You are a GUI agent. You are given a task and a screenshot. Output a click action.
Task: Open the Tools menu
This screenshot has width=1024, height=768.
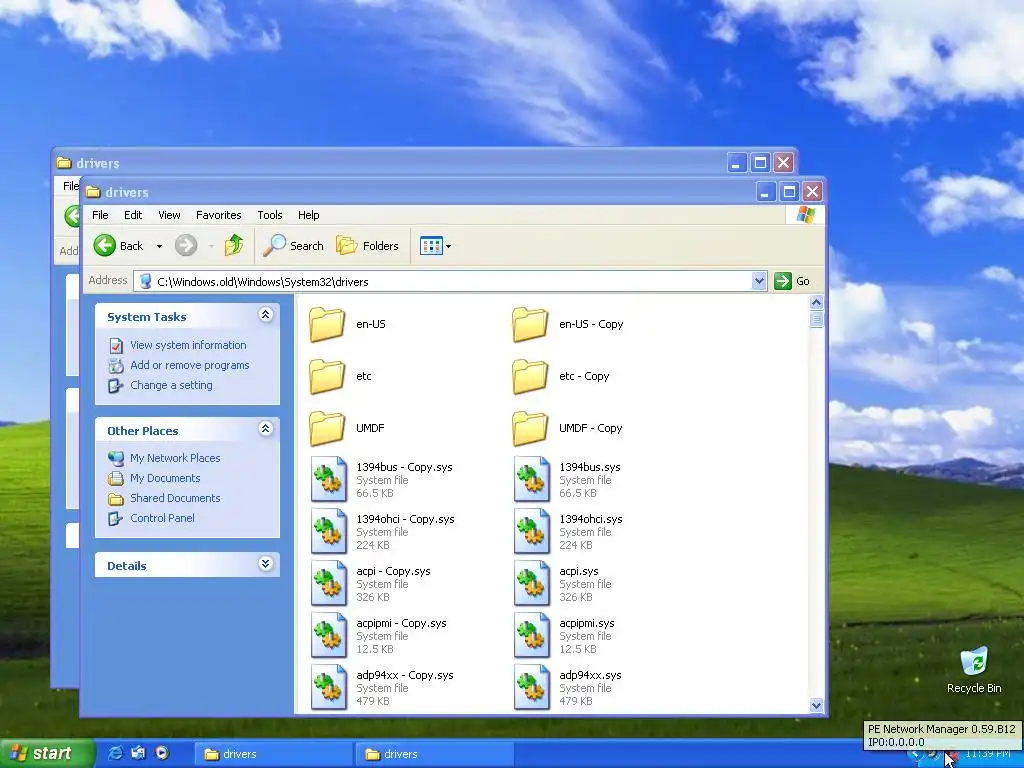pyautogui.click(x=270, y=215)
